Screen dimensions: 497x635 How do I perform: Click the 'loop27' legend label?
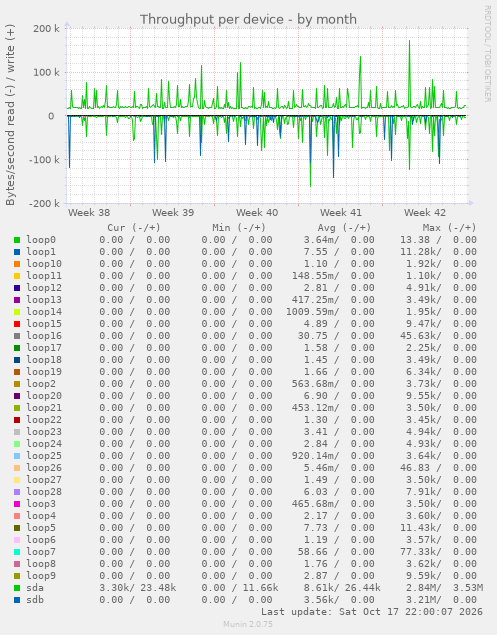(x=44, y=480)
